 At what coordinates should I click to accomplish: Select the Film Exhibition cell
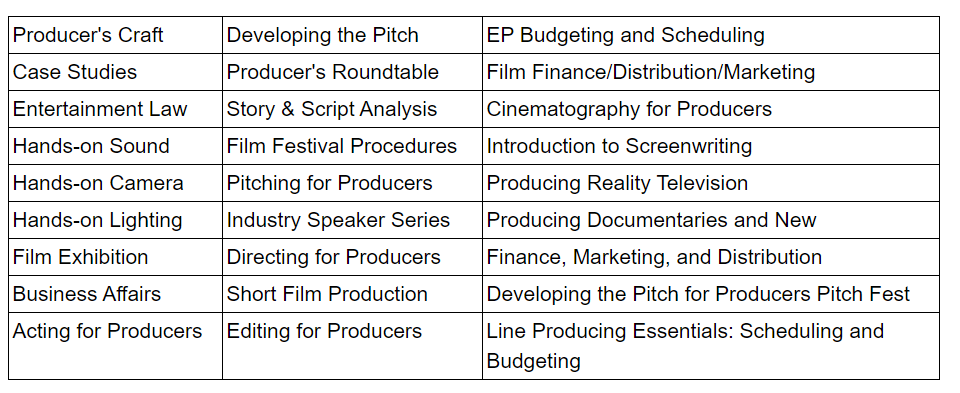click(115, 257)
